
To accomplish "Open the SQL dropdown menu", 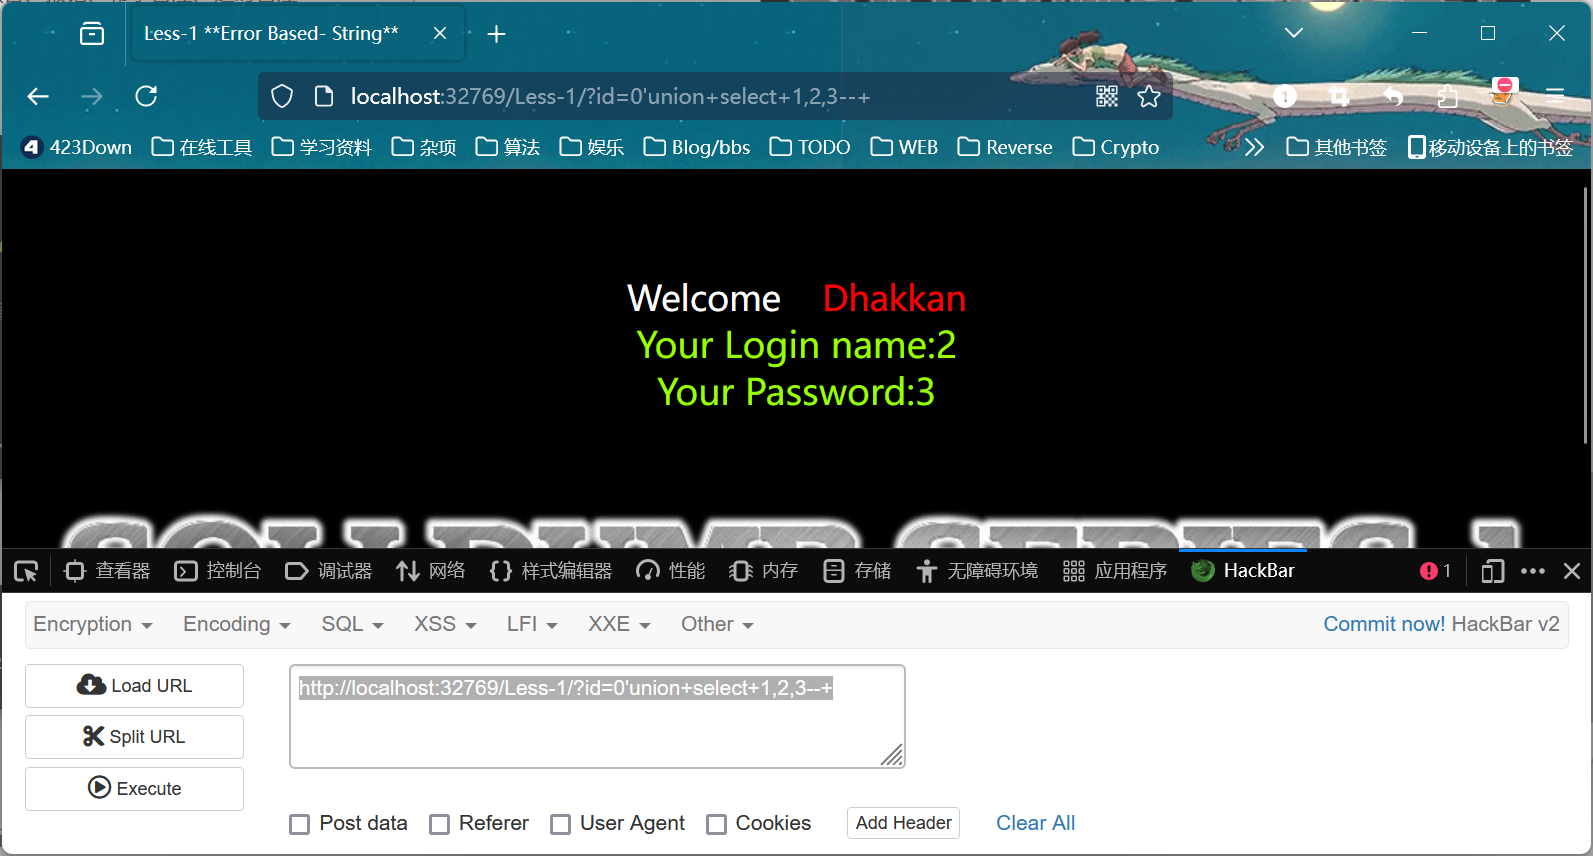I will click(352, 624).
